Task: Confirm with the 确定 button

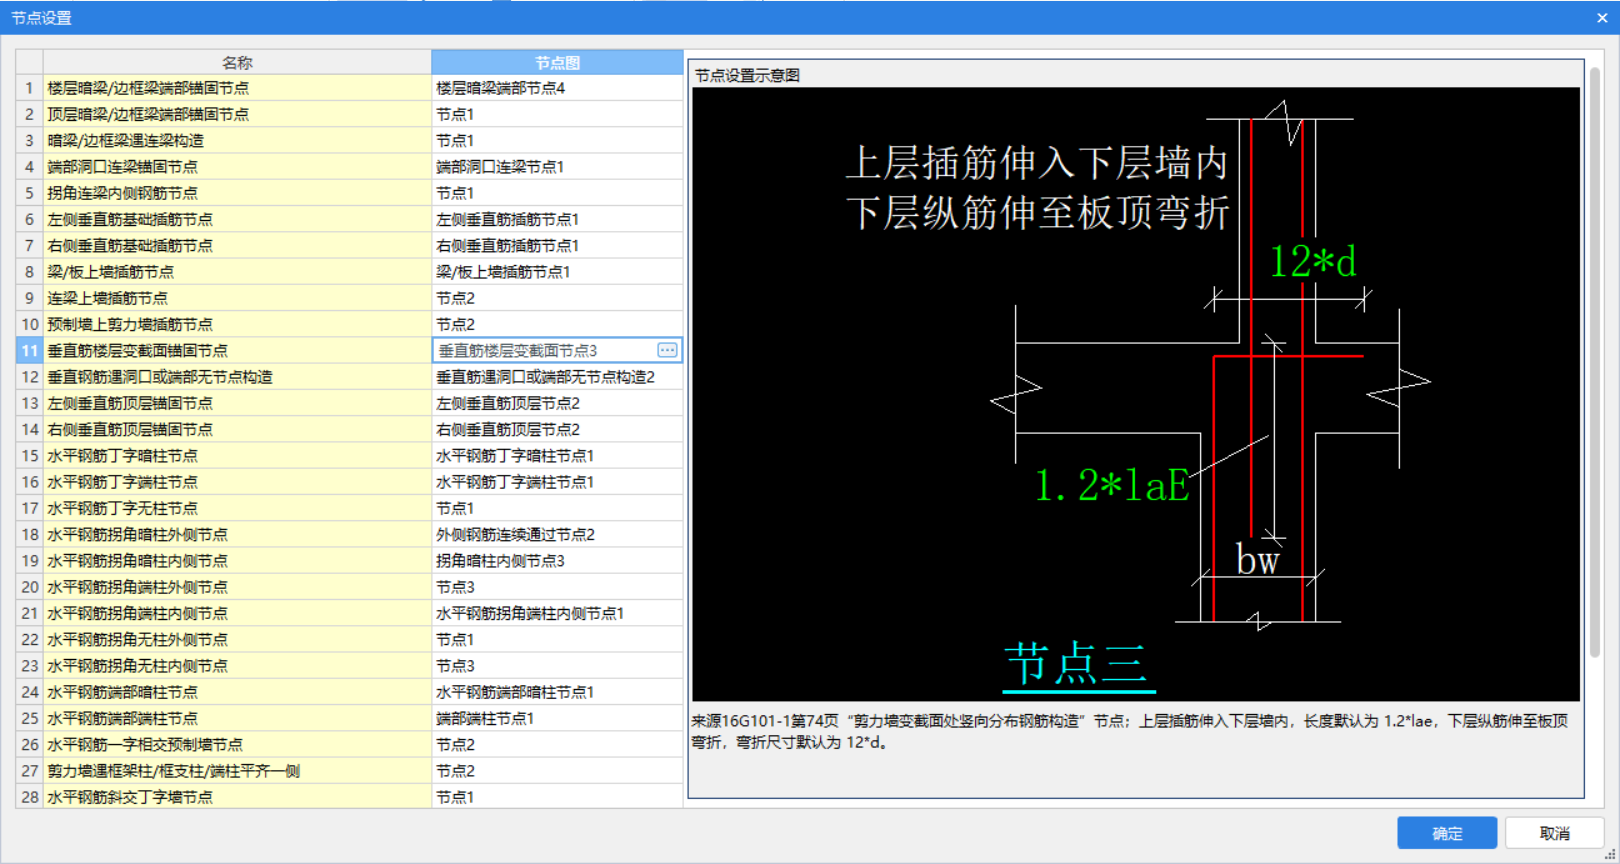Action: coord(1447,833)
